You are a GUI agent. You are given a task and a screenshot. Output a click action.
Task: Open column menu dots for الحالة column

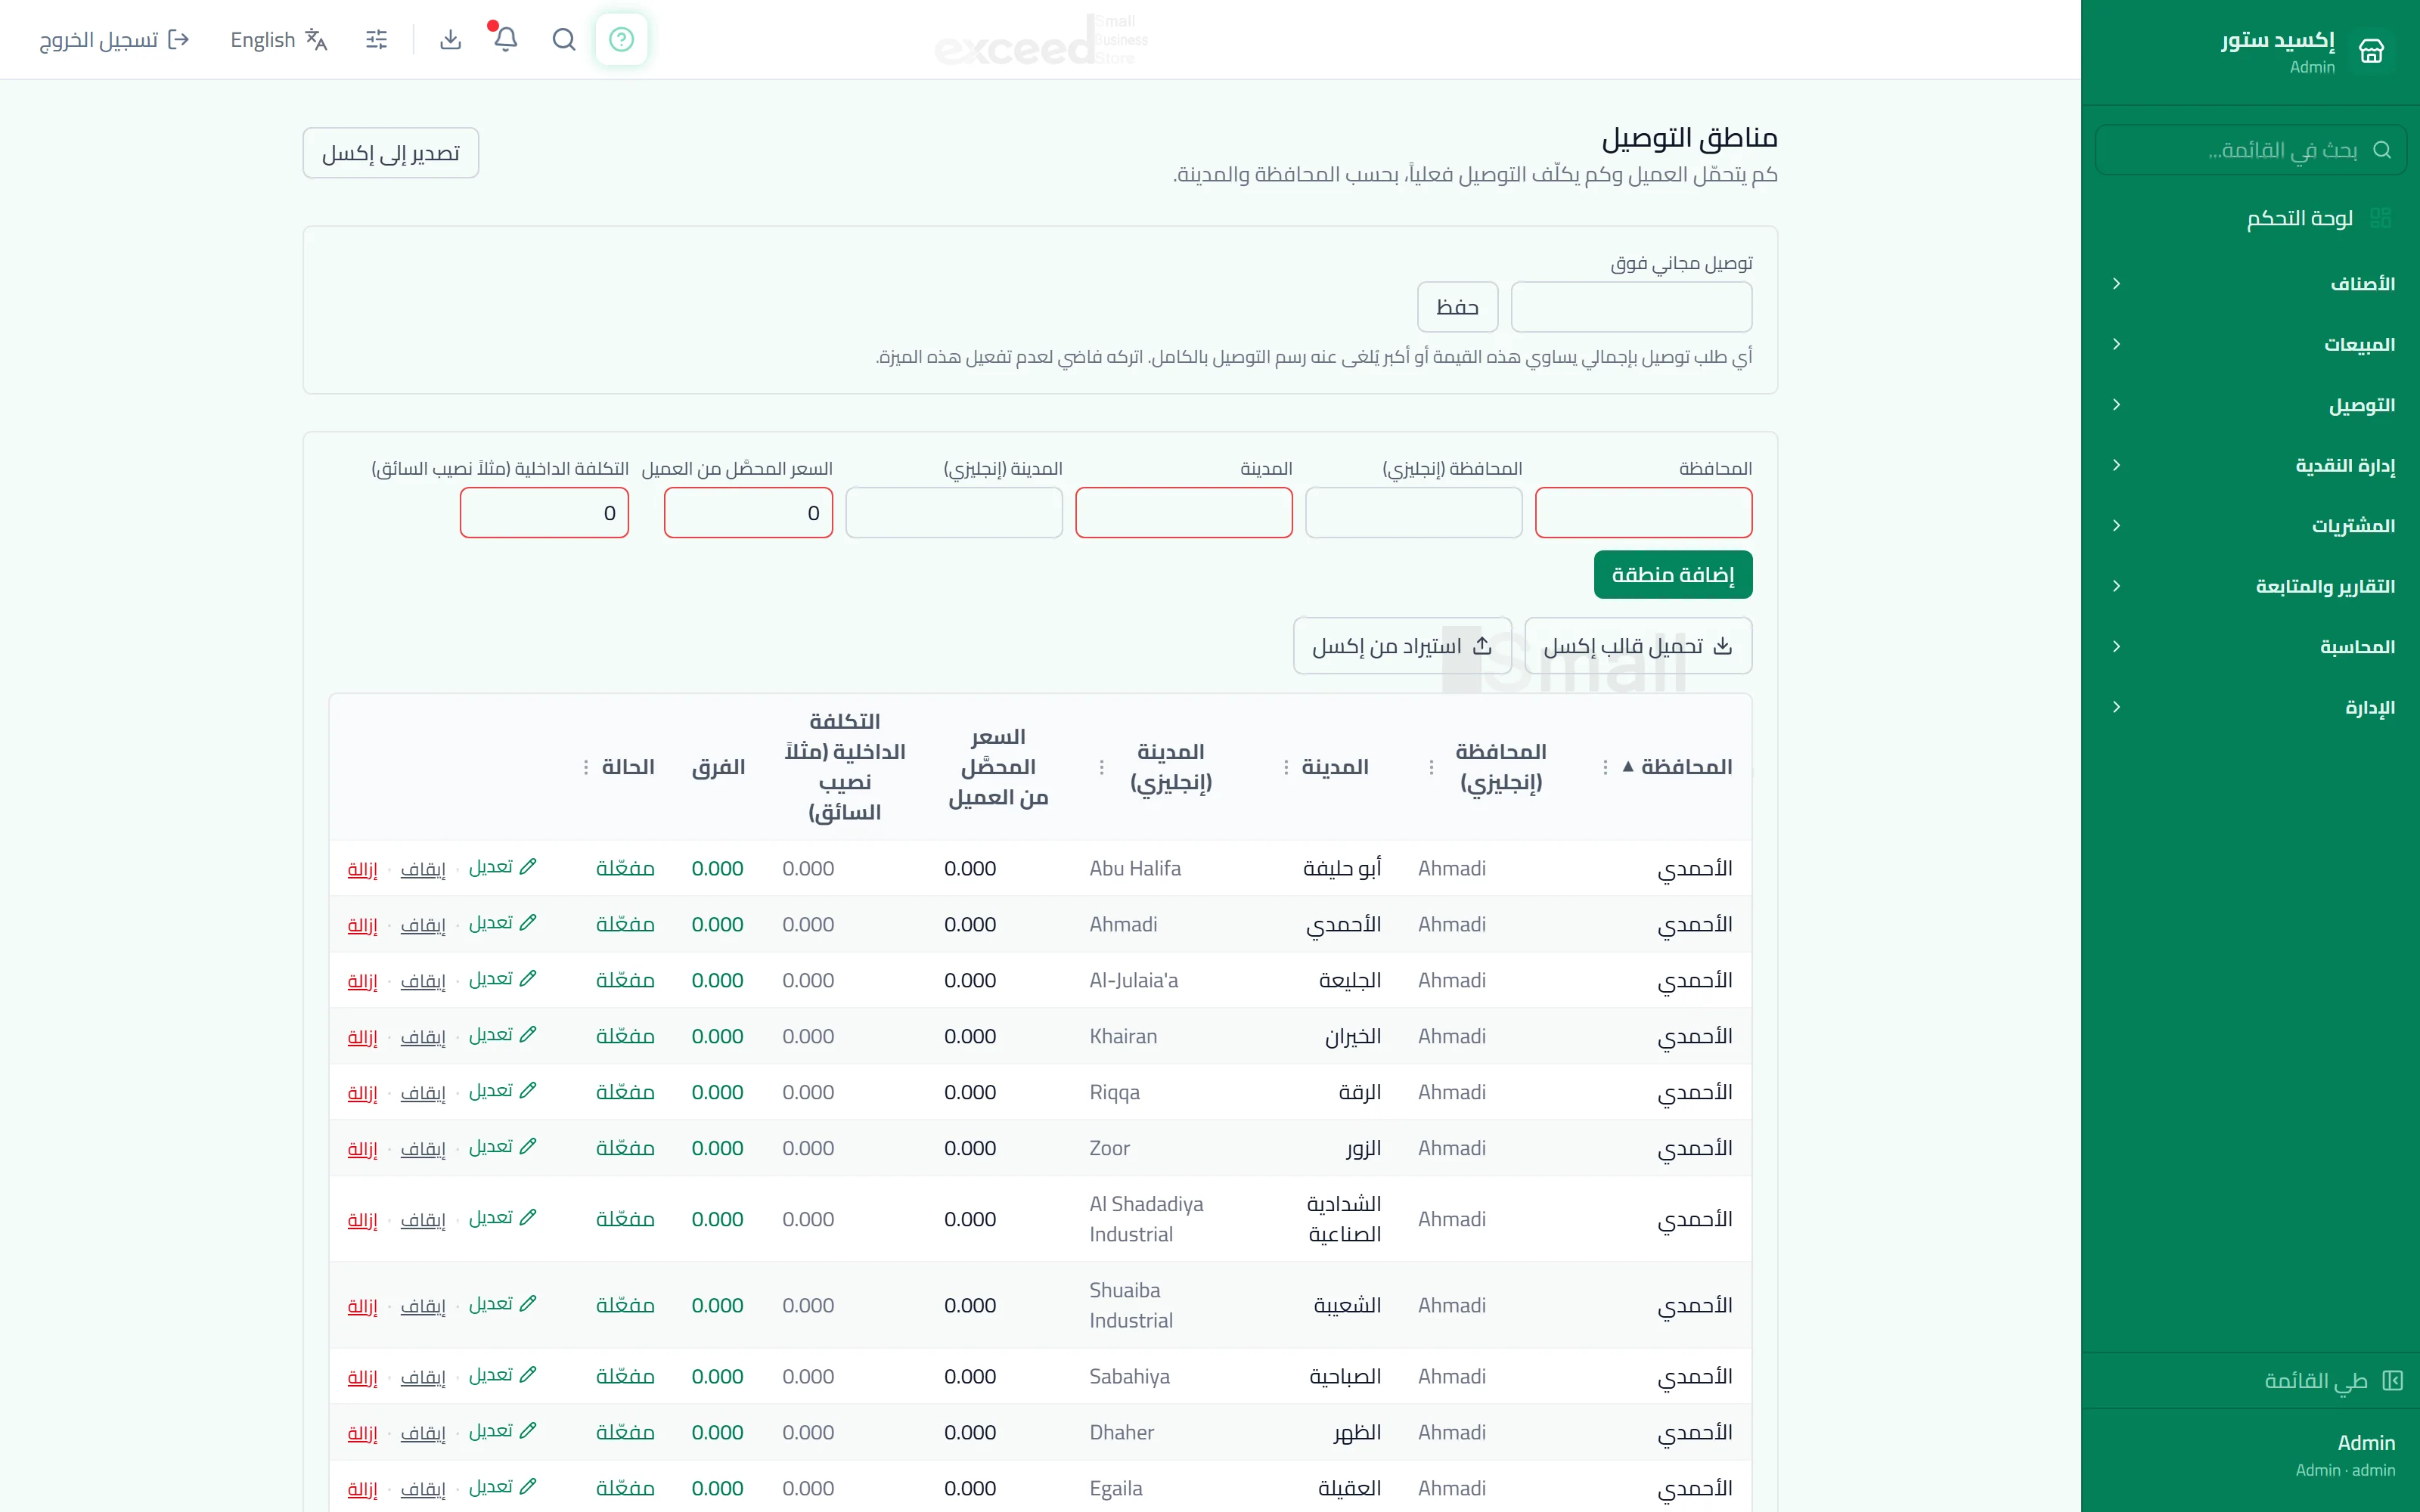[x=585, y=767]
